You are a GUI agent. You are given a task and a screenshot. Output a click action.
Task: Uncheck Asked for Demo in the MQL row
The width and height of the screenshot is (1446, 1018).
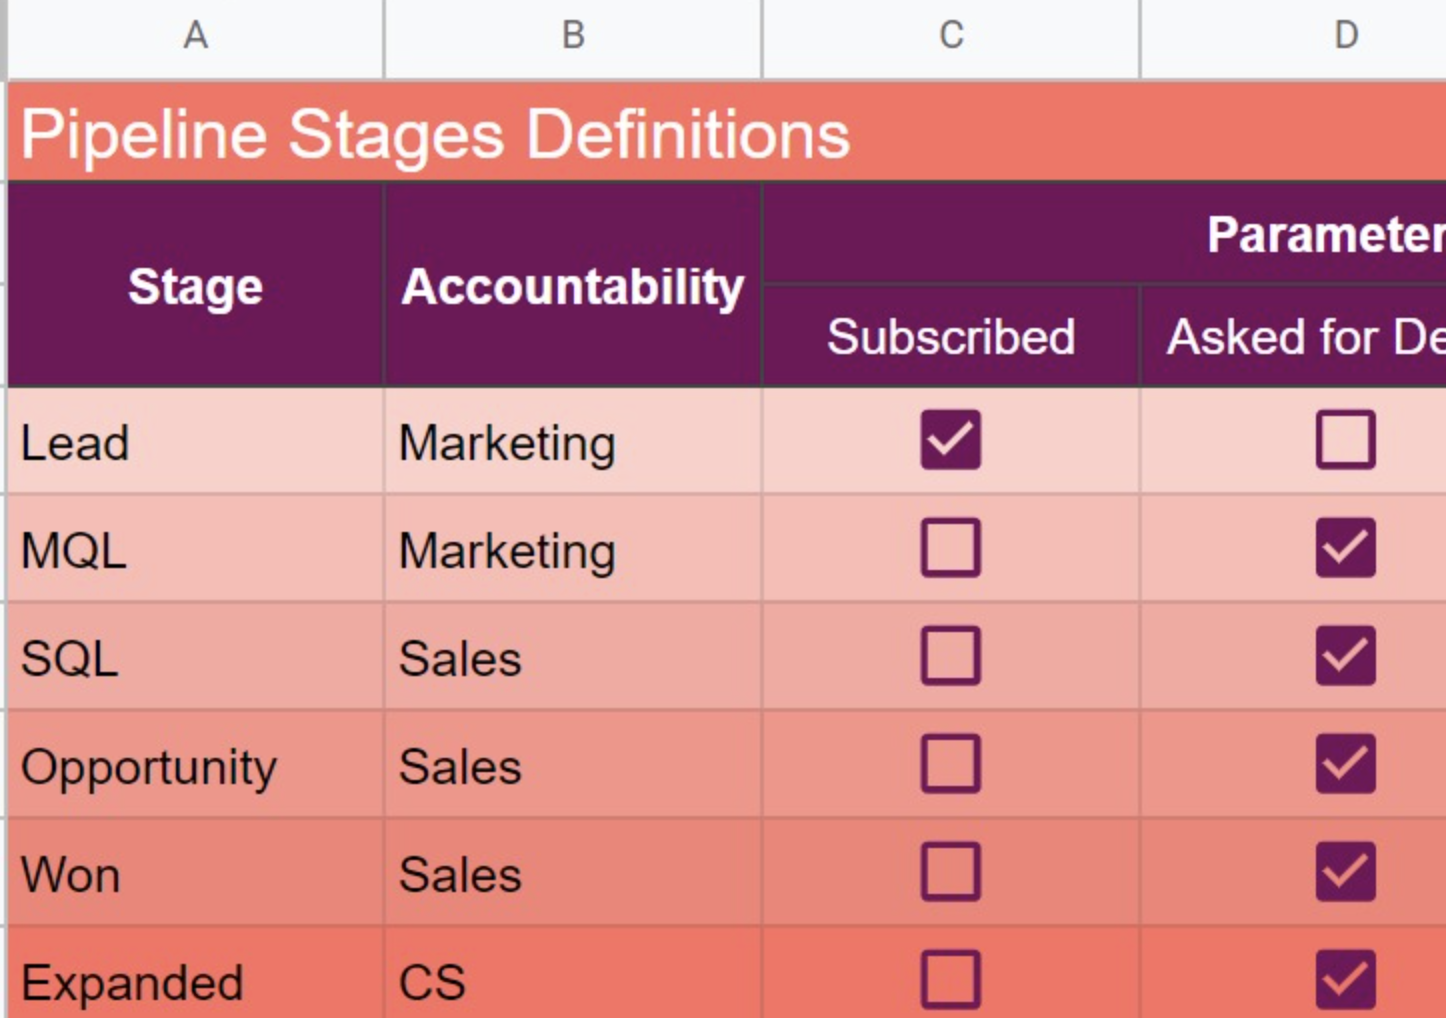pos(1345,548)
